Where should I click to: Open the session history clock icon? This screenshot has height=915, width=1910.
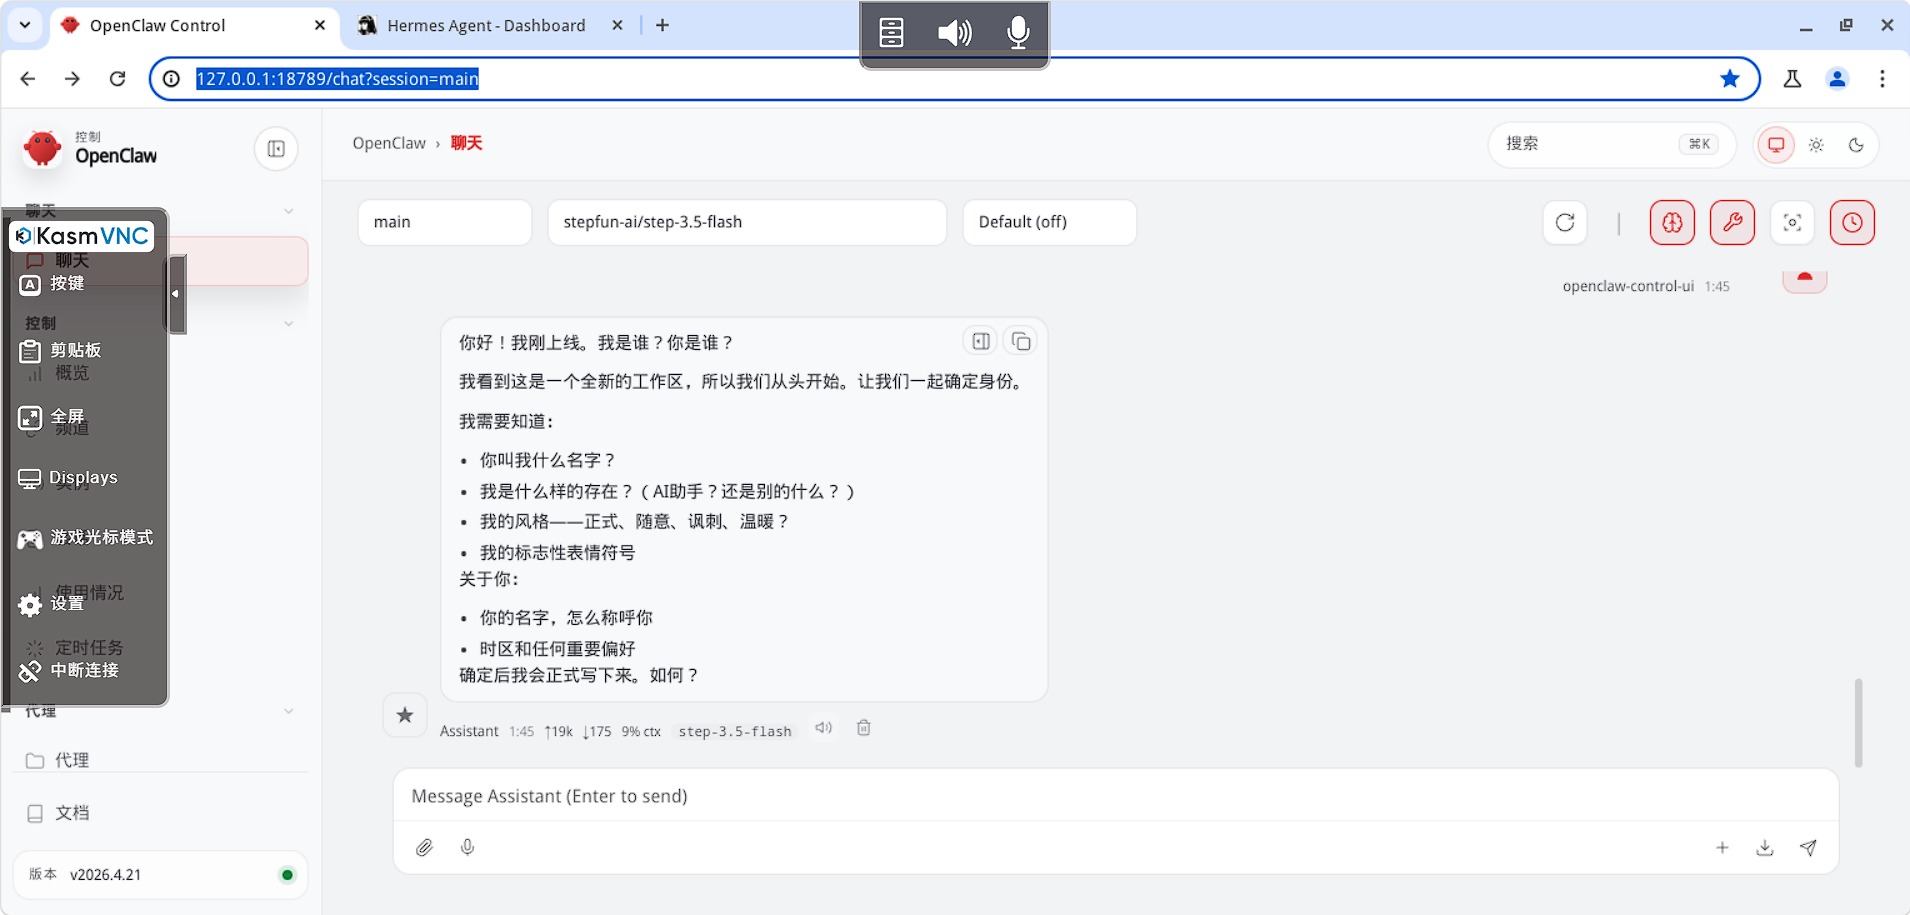click(1852, 222)
